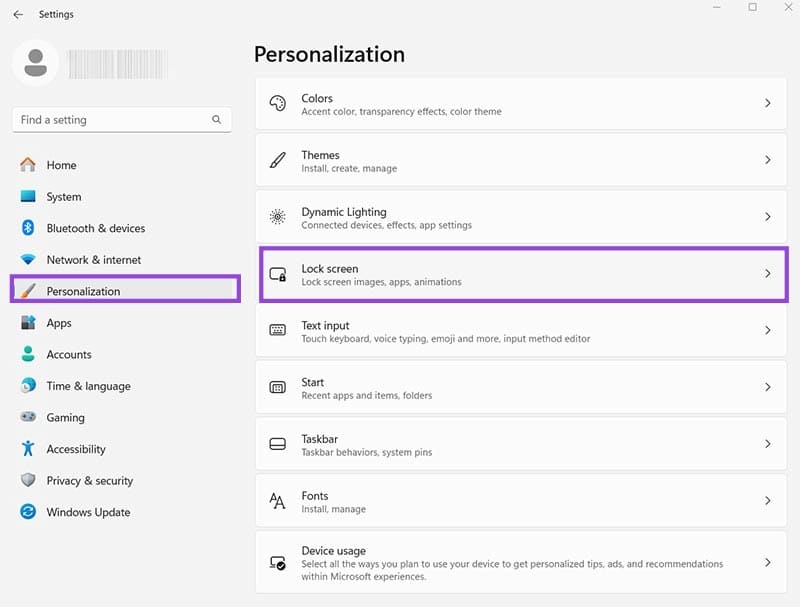This screenshot has height=607, width=800.
Task: Click the Lock screen monitor-lock icon
Action: click(x=278, y=274)
